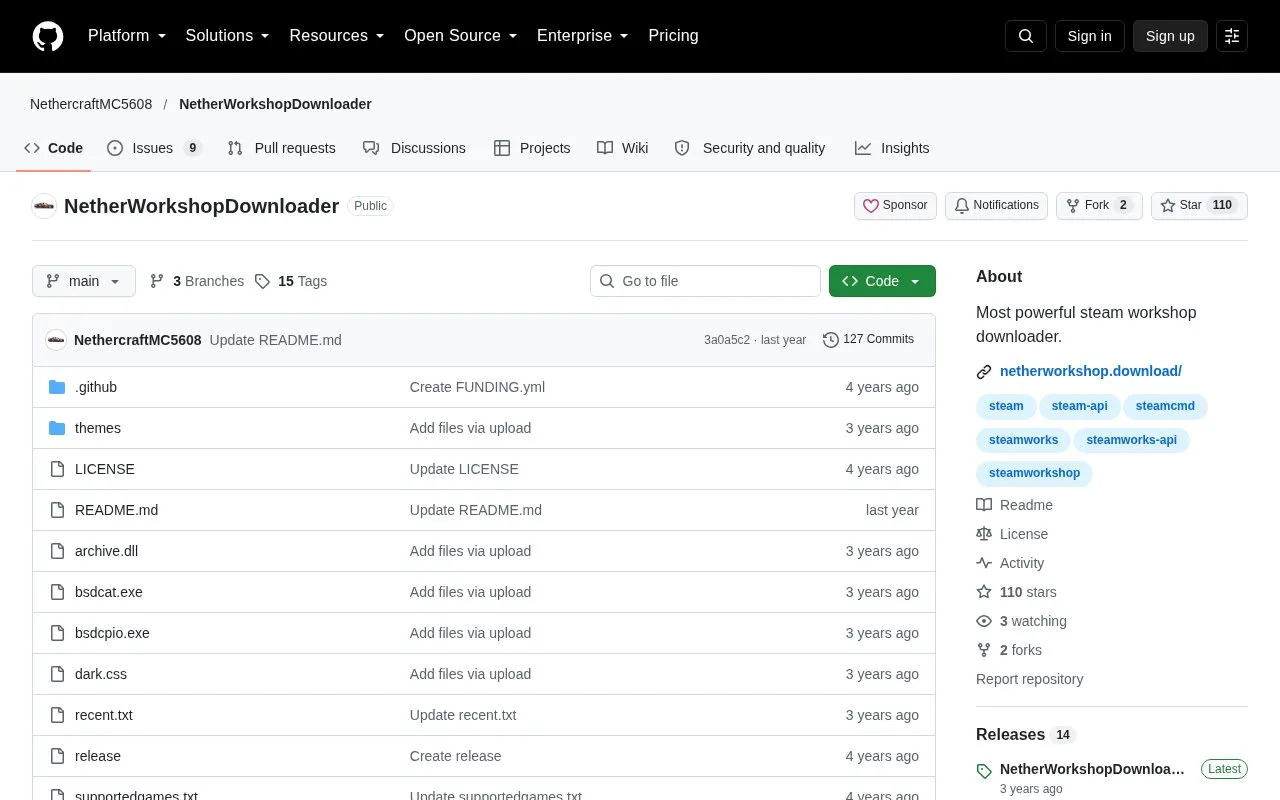The width and height of the screenshot is (1280, 800).
Task: Open the search magnifier button
Action: coord(1026,36)
